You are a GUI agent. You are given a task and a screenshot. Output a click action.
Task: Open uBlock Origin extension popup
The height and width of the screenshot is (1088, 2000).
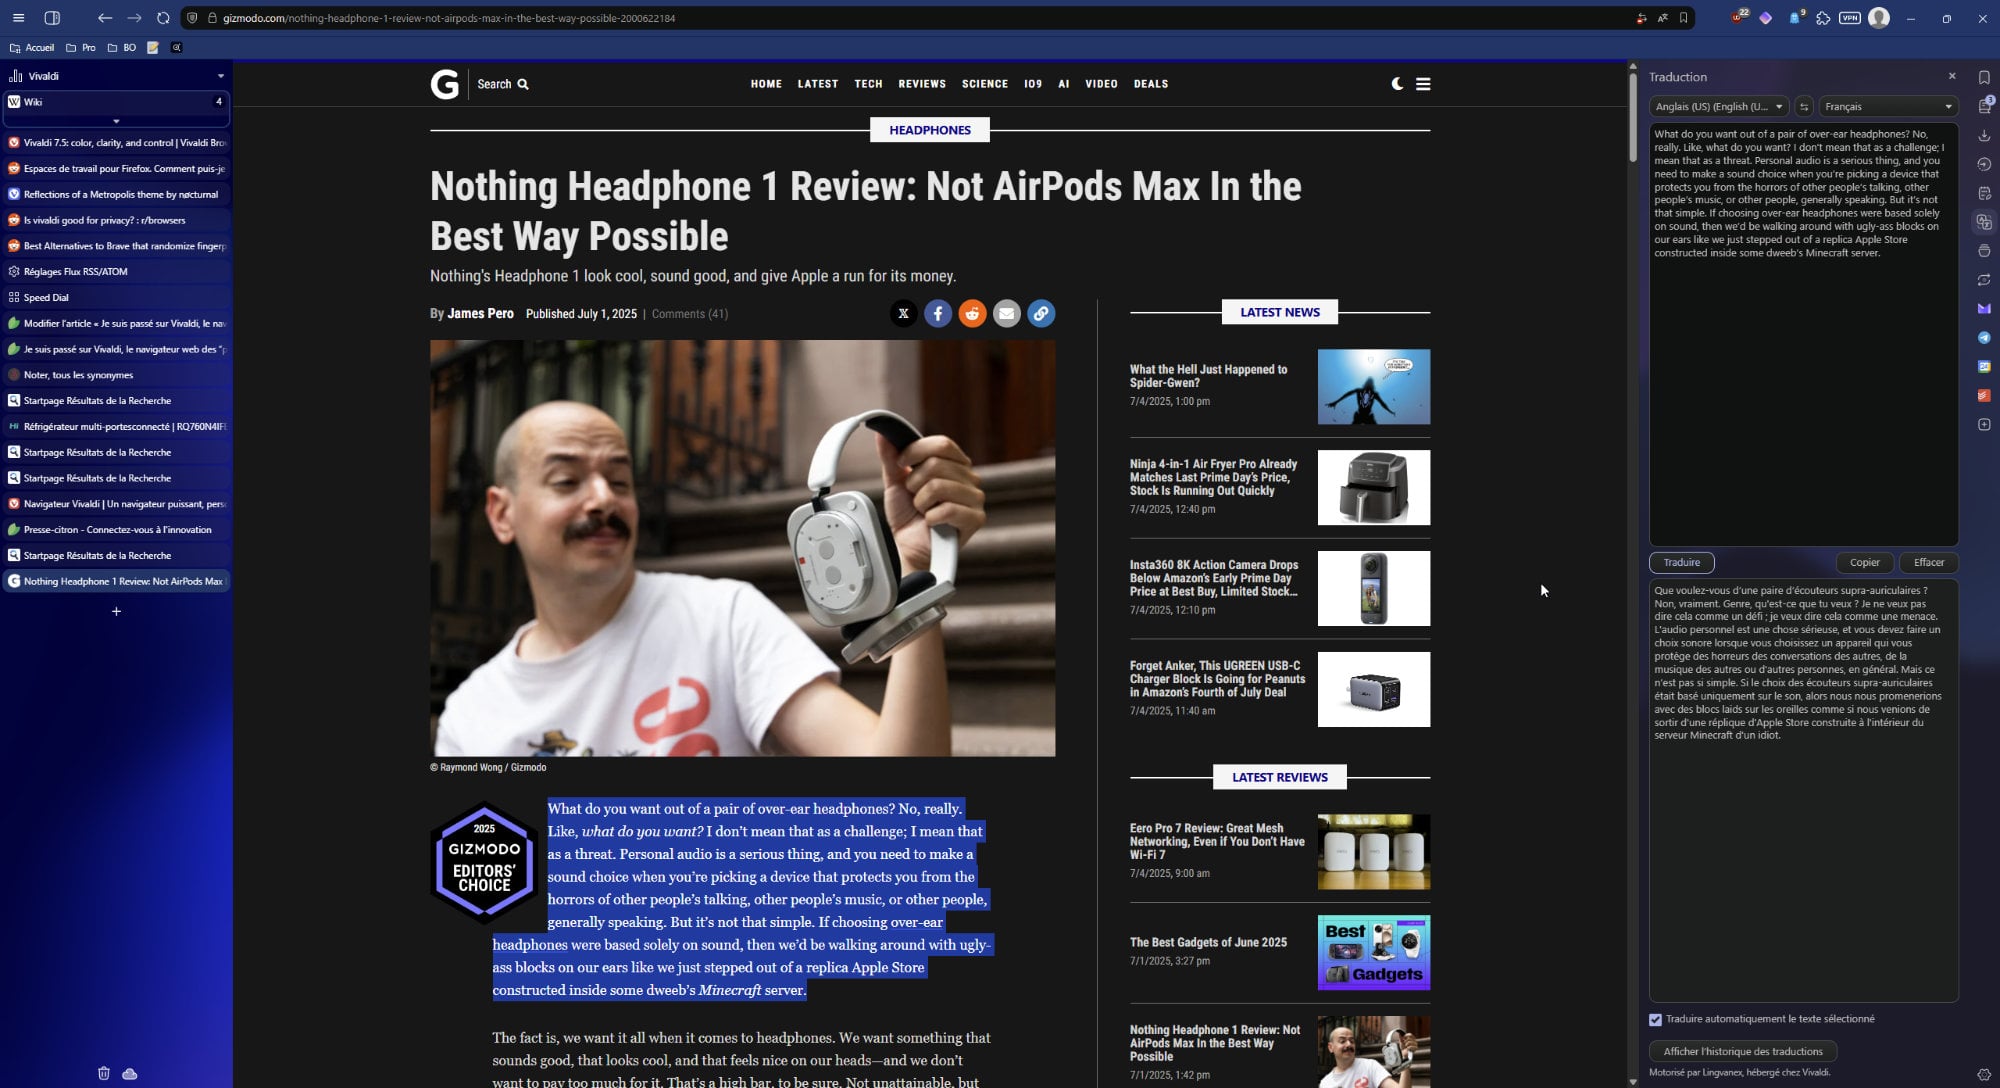(1739, 17)
